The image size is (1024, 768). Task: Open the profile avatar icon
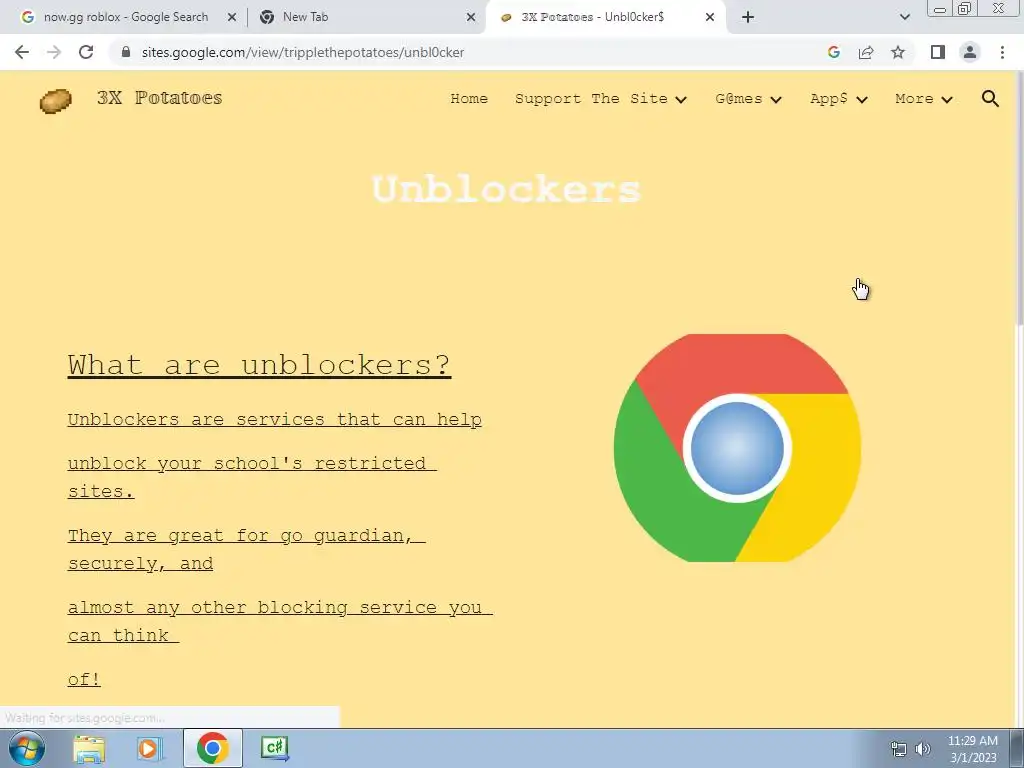coord(970,52)
